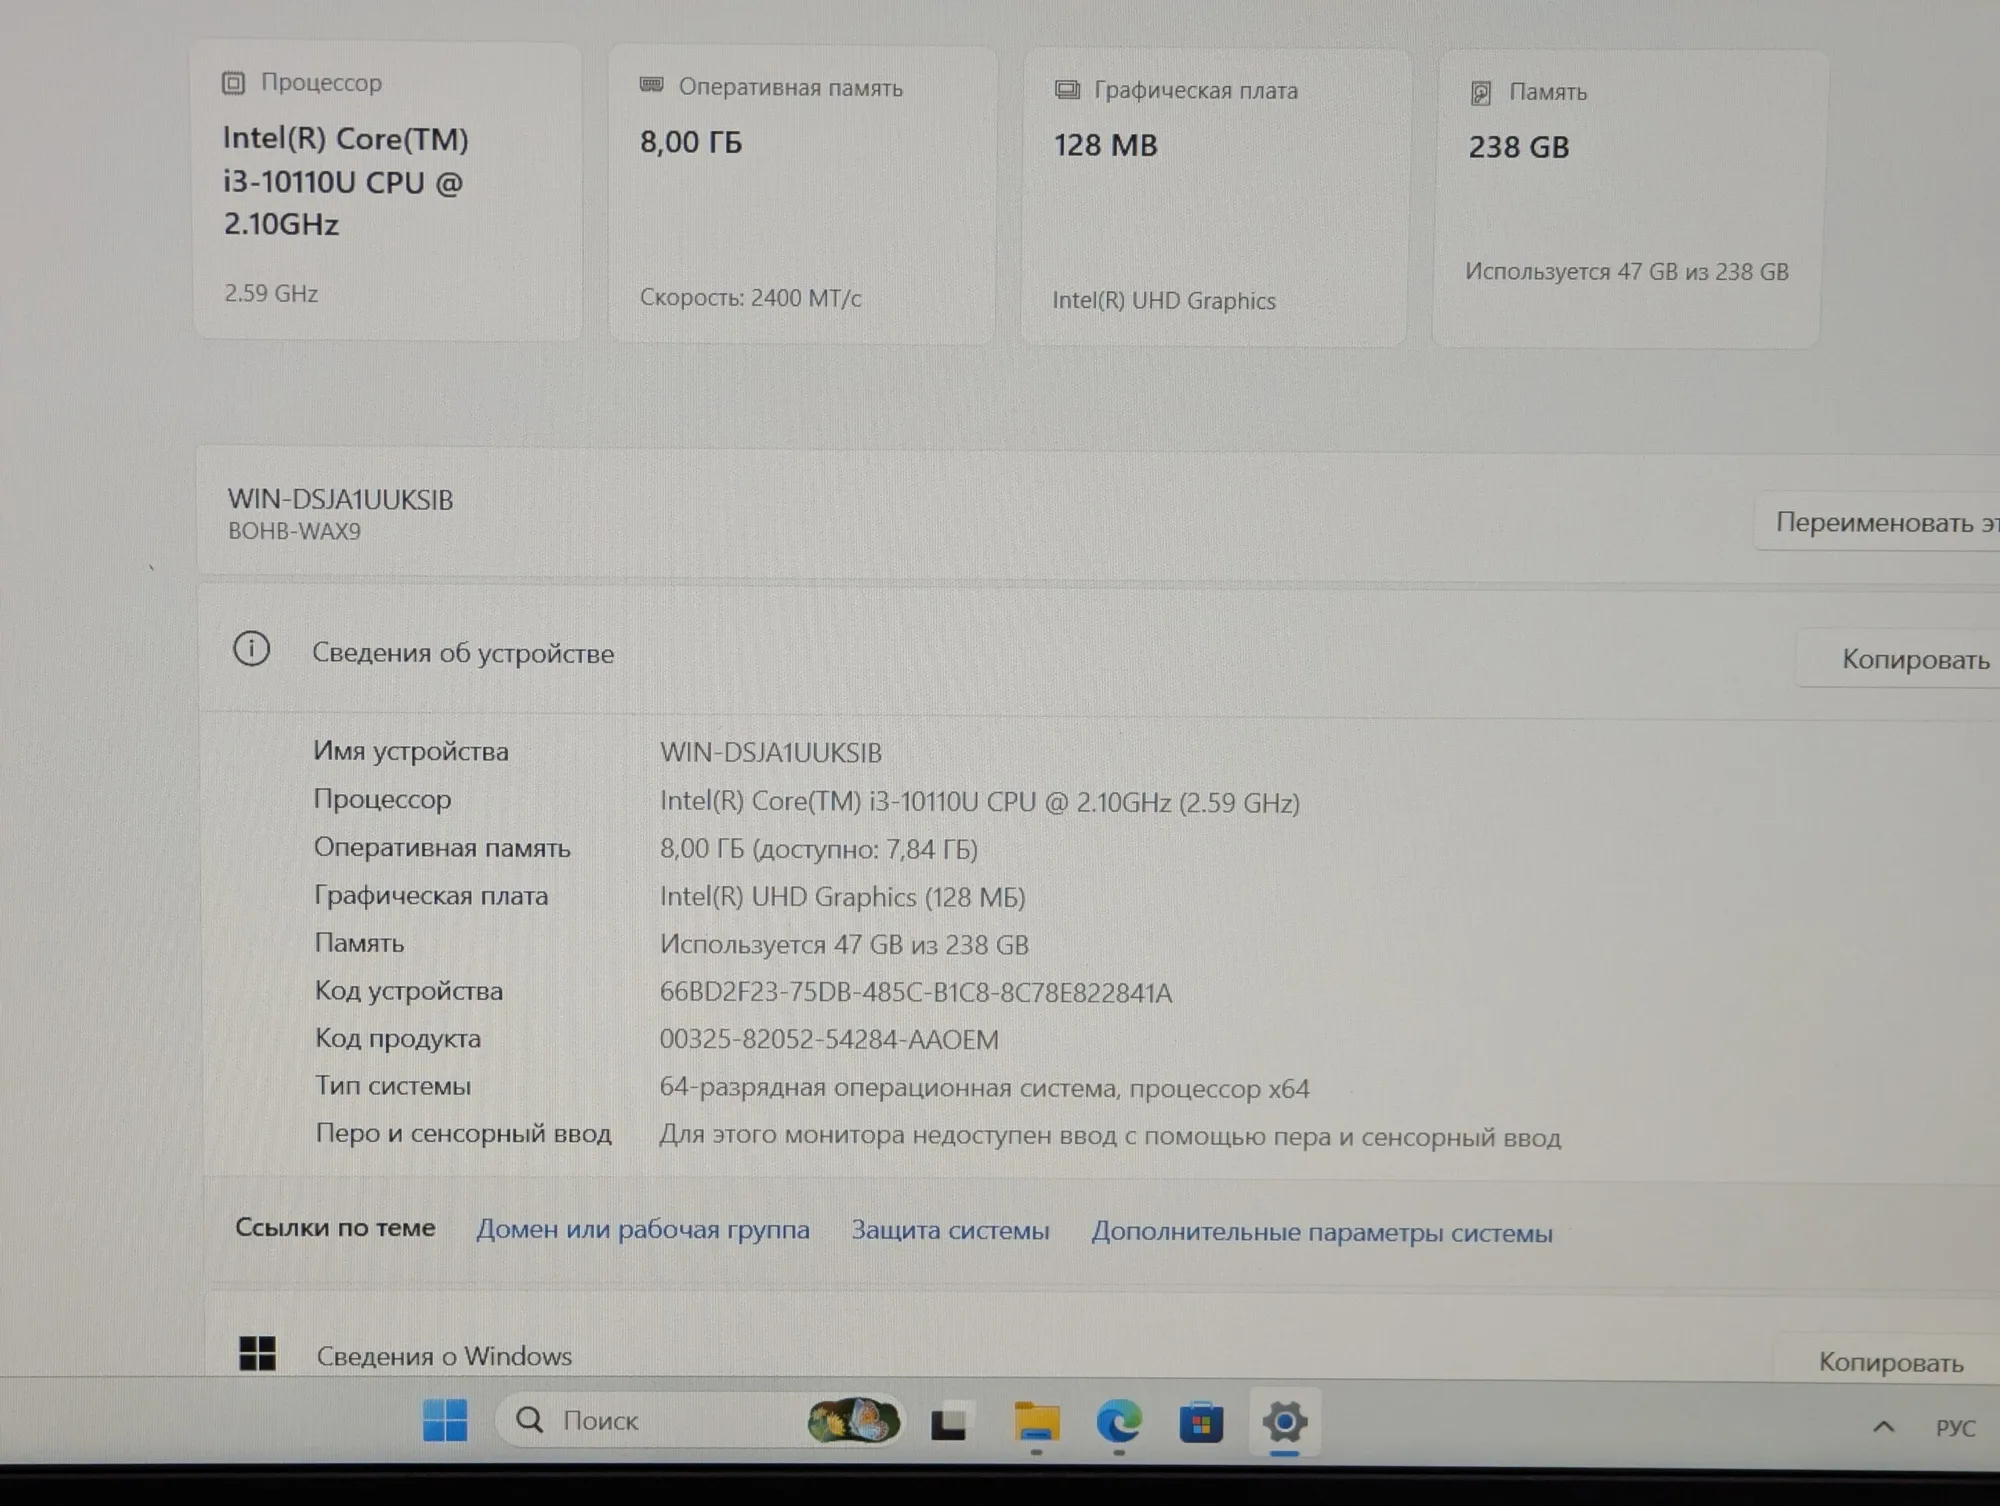Open Microsoft Edge browser
The width and height of the screenshot is (2000, 1506).
(x=1119, y=1422)
